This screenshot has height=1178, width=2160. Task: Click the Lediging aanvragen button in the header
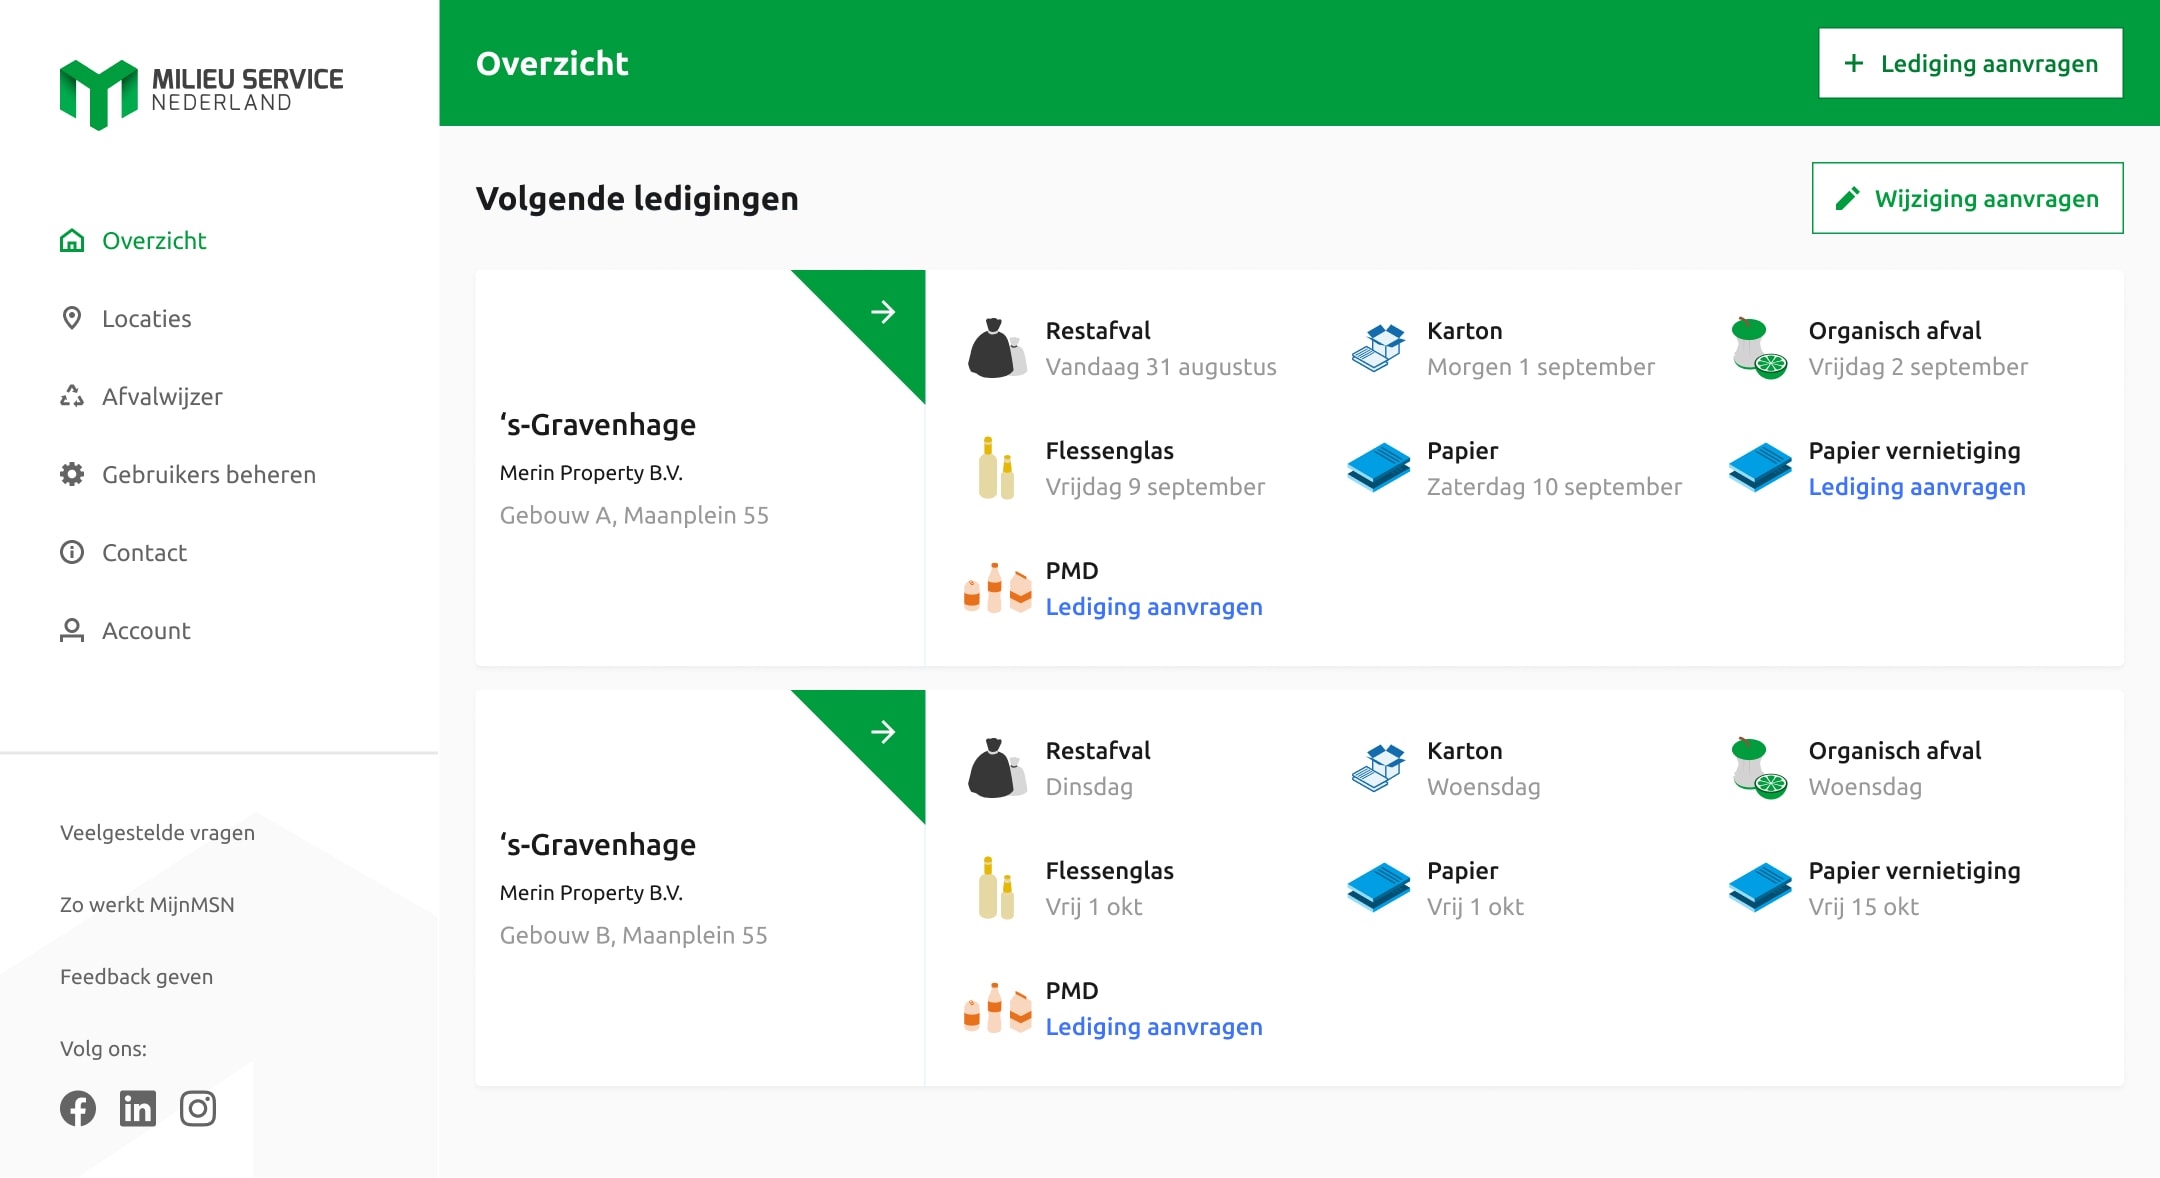tap(1971, 63)
